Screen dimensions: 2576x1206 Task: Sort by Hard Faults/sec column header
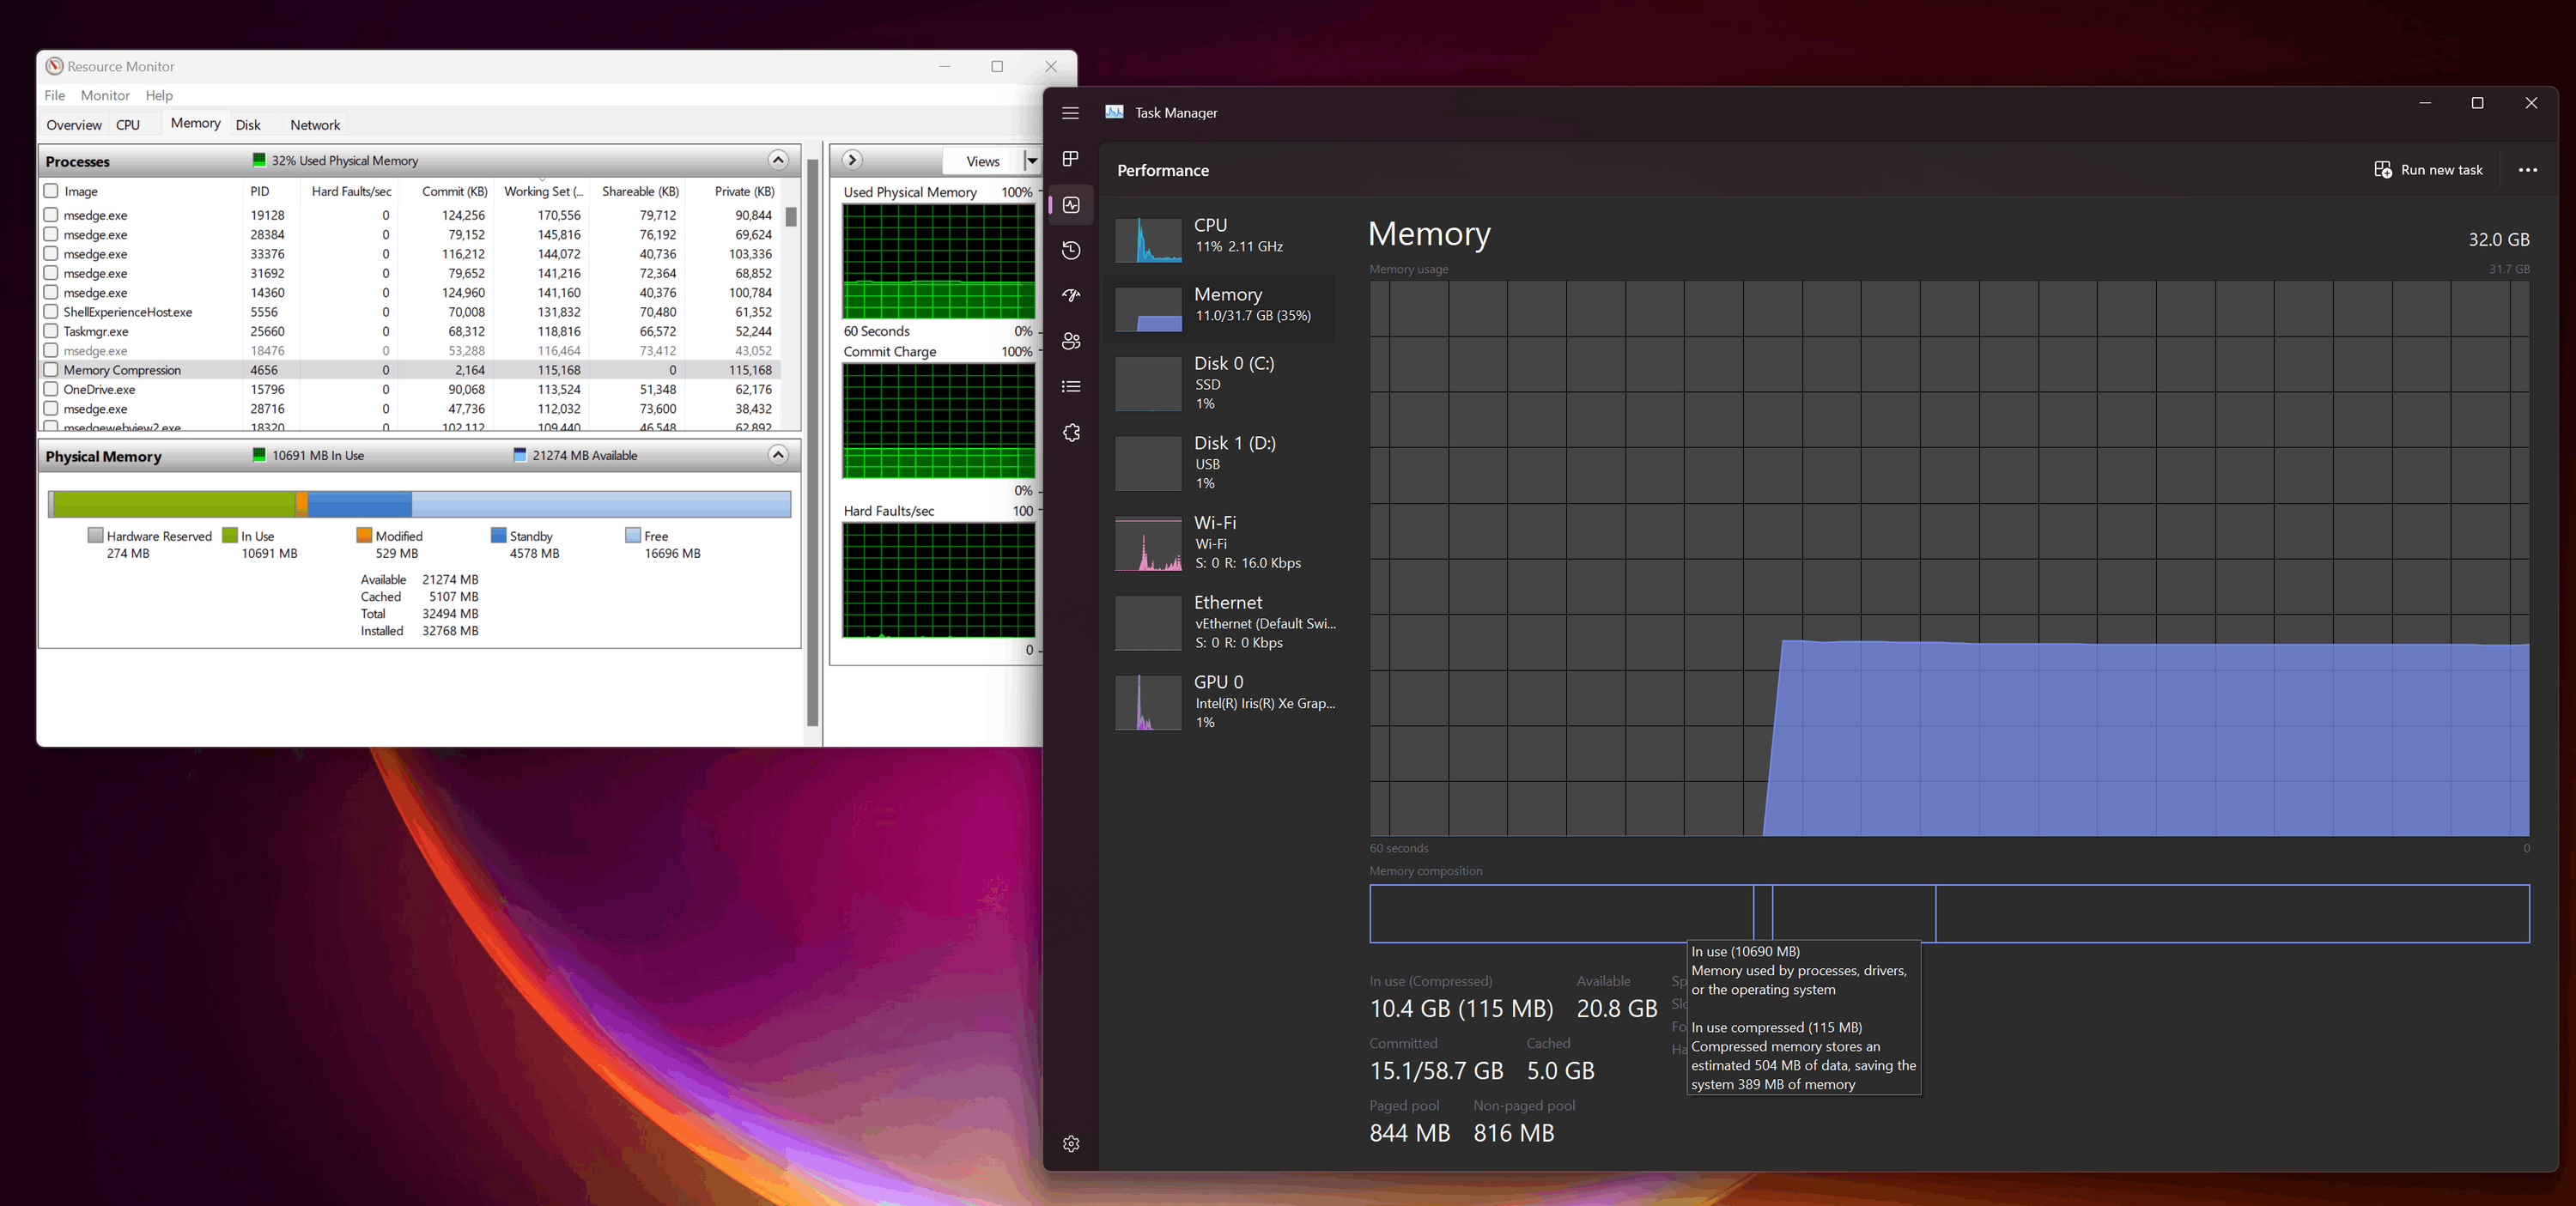[x=351, y=191]
